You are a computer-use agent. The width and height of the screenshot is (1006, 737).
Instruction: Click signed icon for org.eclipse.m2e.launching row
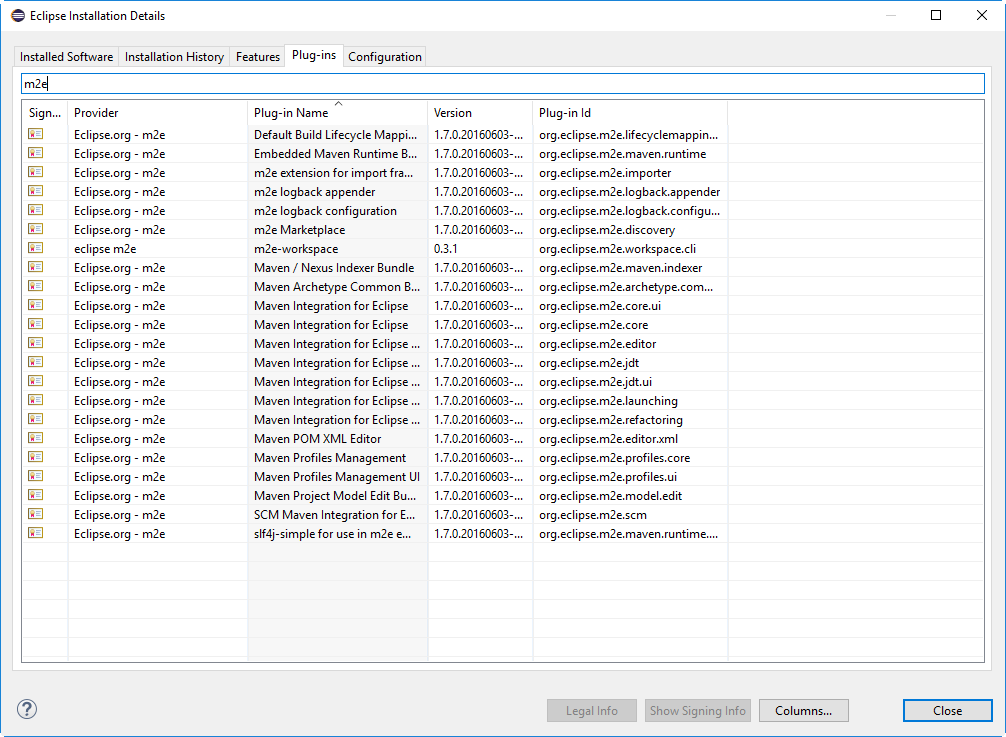(36, 400)
